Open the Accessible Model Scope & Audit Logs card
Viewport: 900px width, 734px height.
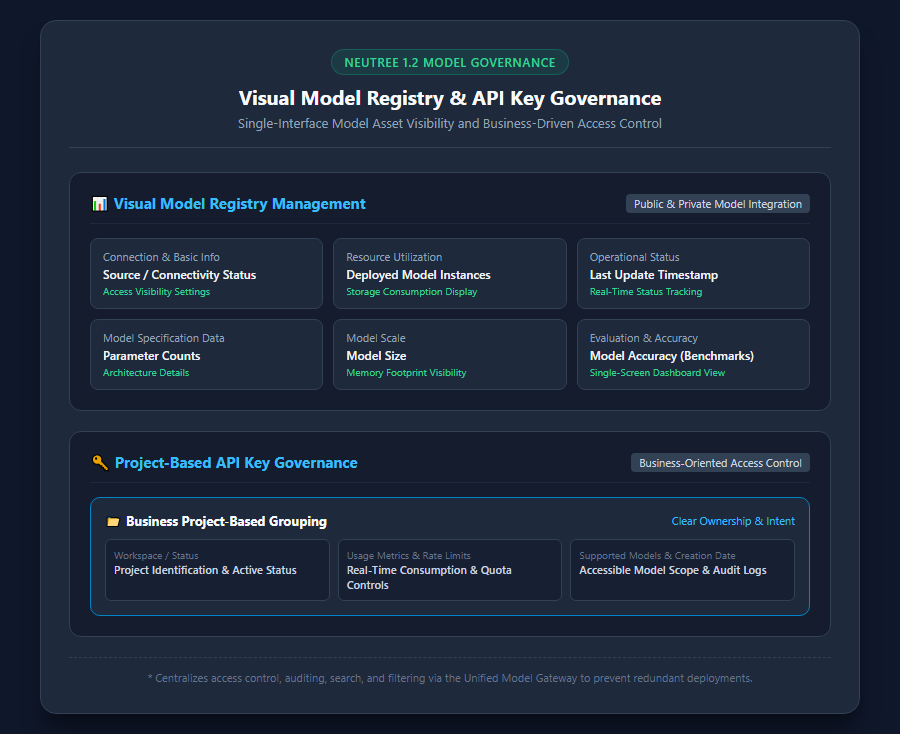tap(682, 570)
